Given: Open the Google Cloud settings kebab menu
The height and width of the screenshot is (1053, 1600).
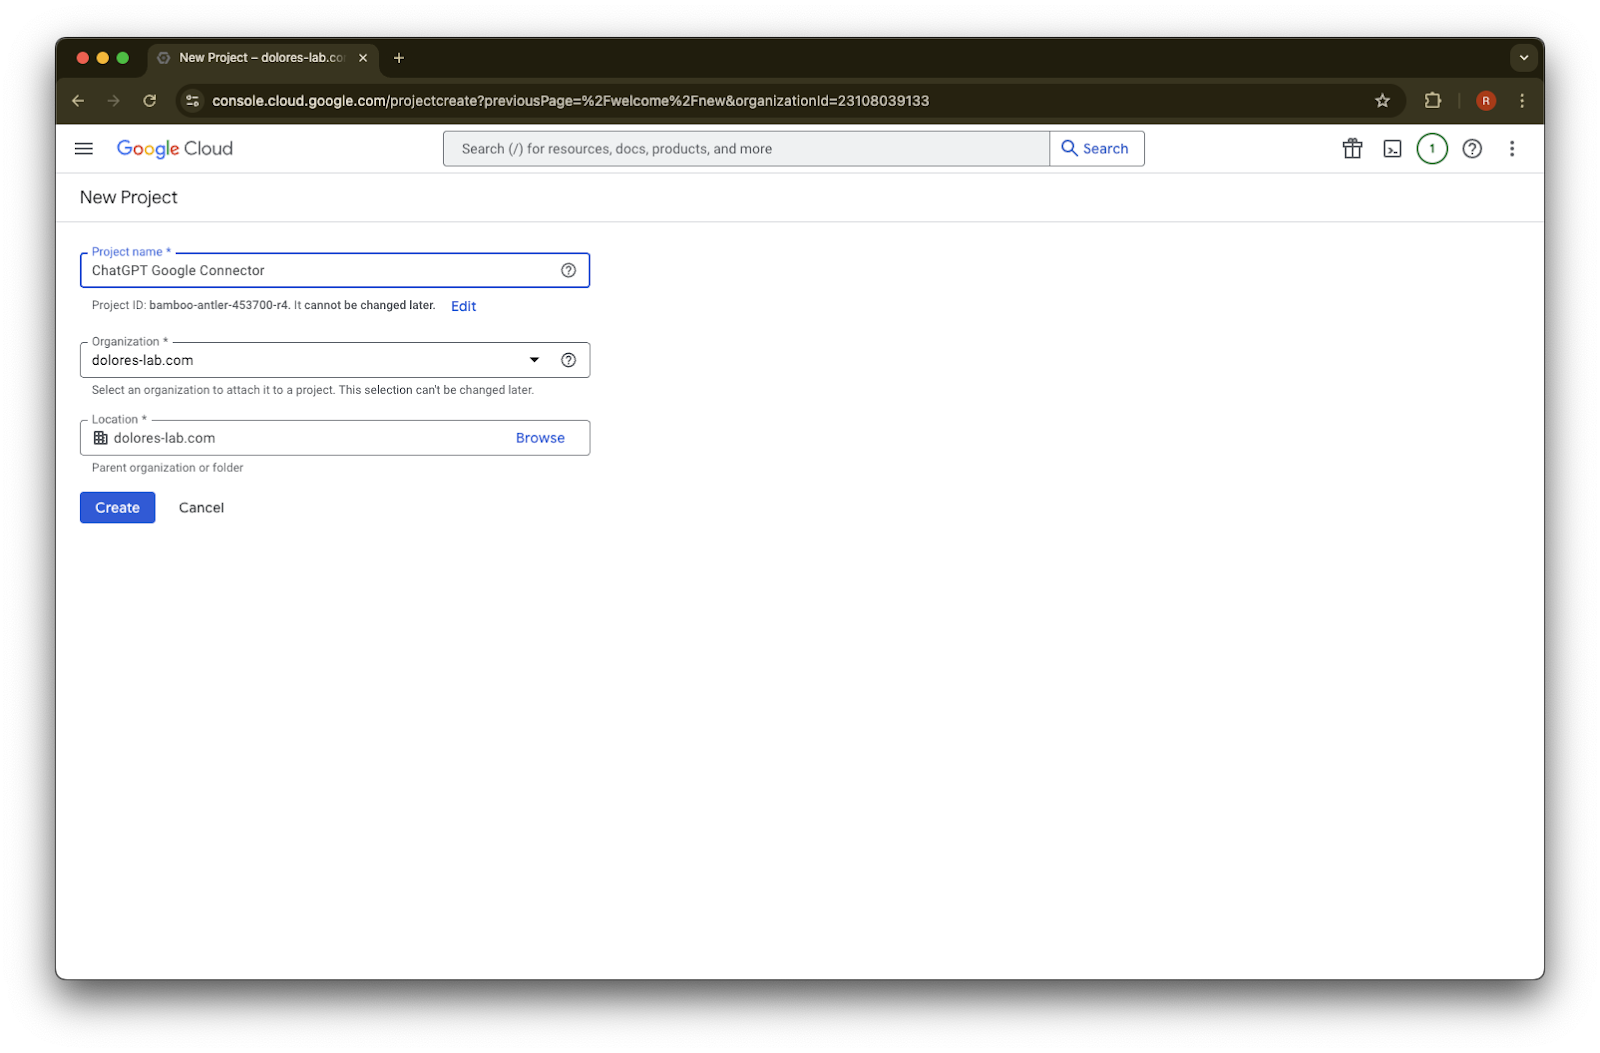Looking at the screenshot, I should tap(1512, 149).
